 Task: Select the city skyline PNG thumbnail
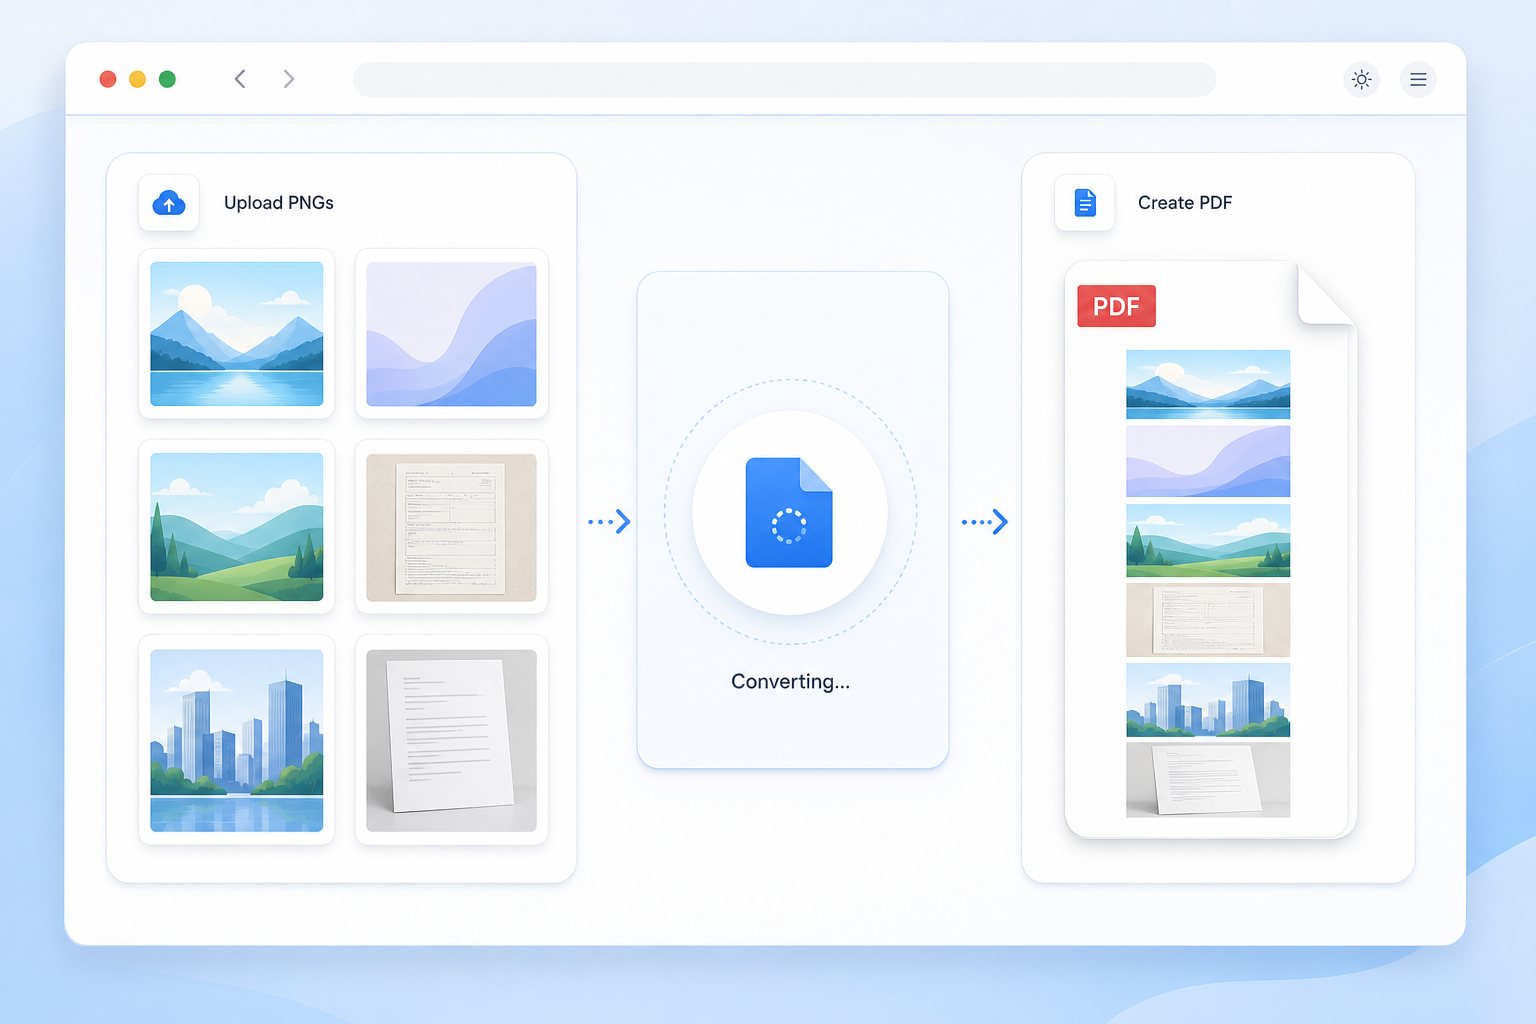point(237,741)
